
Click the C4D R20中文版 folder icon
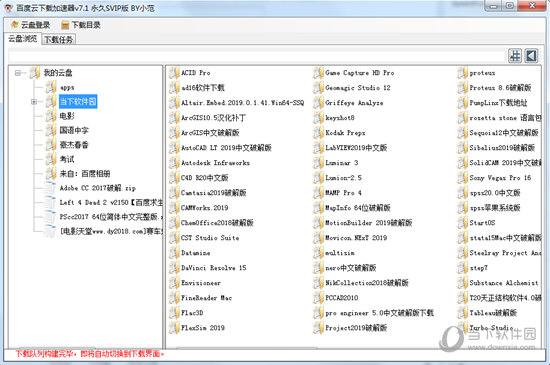[x=174, y=178]
